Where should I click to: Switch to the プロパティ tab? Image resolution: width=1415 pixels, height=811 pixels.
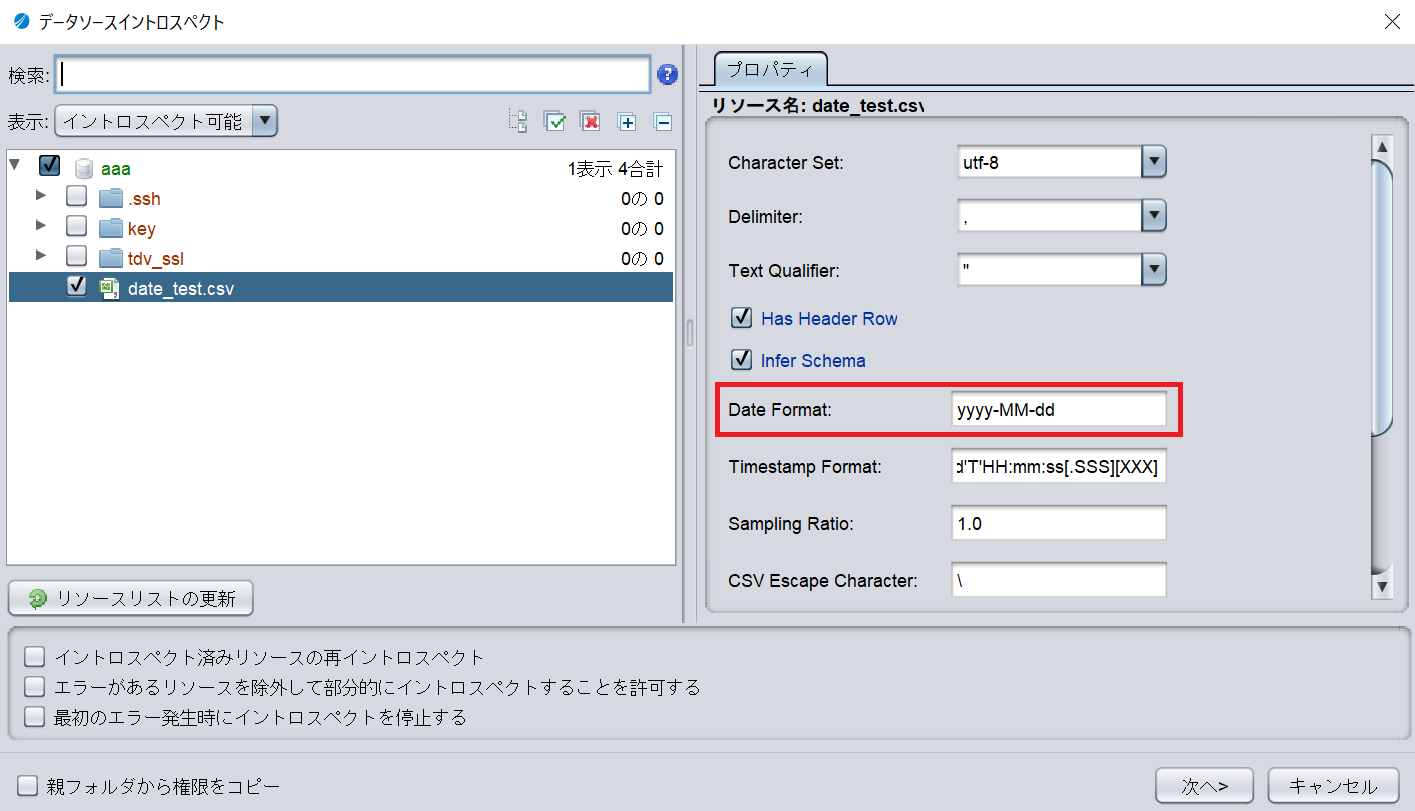coord(770,70)
